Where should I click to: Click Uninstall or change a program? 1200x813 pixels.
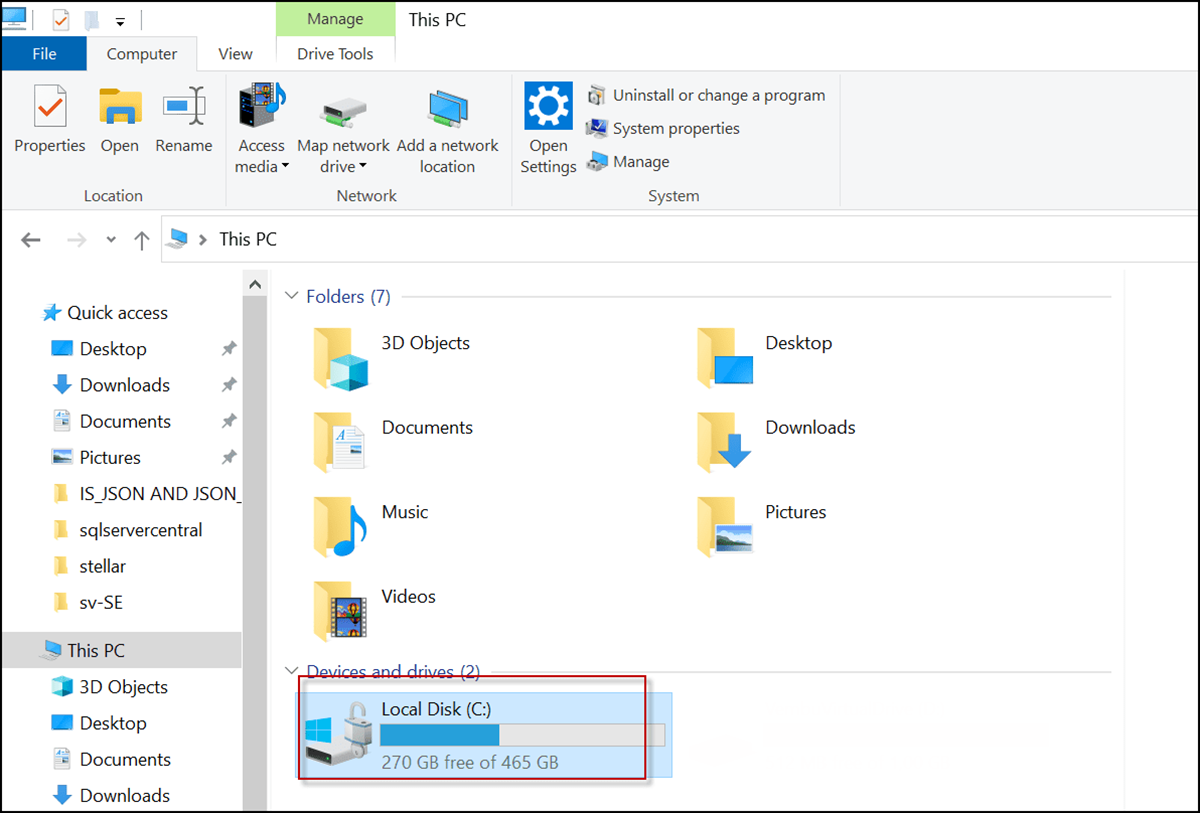[x=718, y=96]
